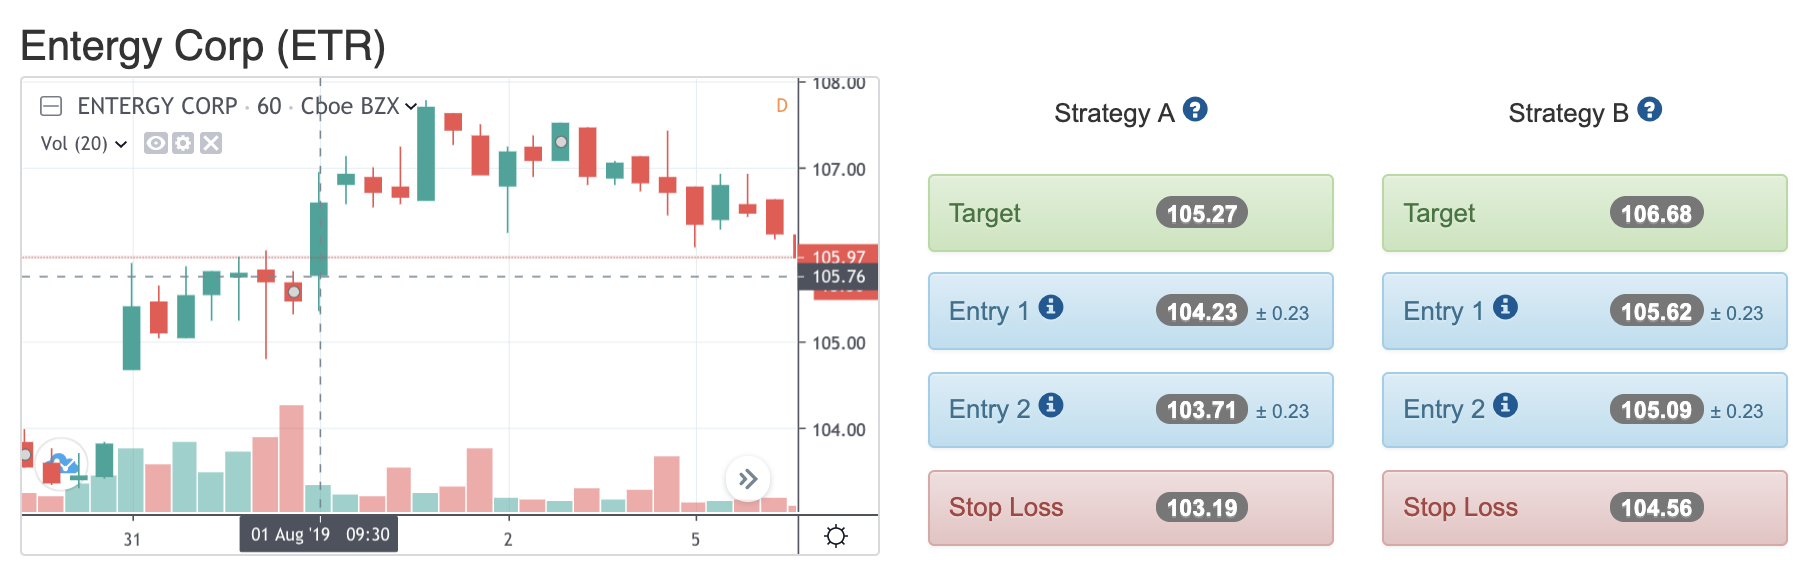Show info for Strategy B Entry 2

pos(1505,405)
